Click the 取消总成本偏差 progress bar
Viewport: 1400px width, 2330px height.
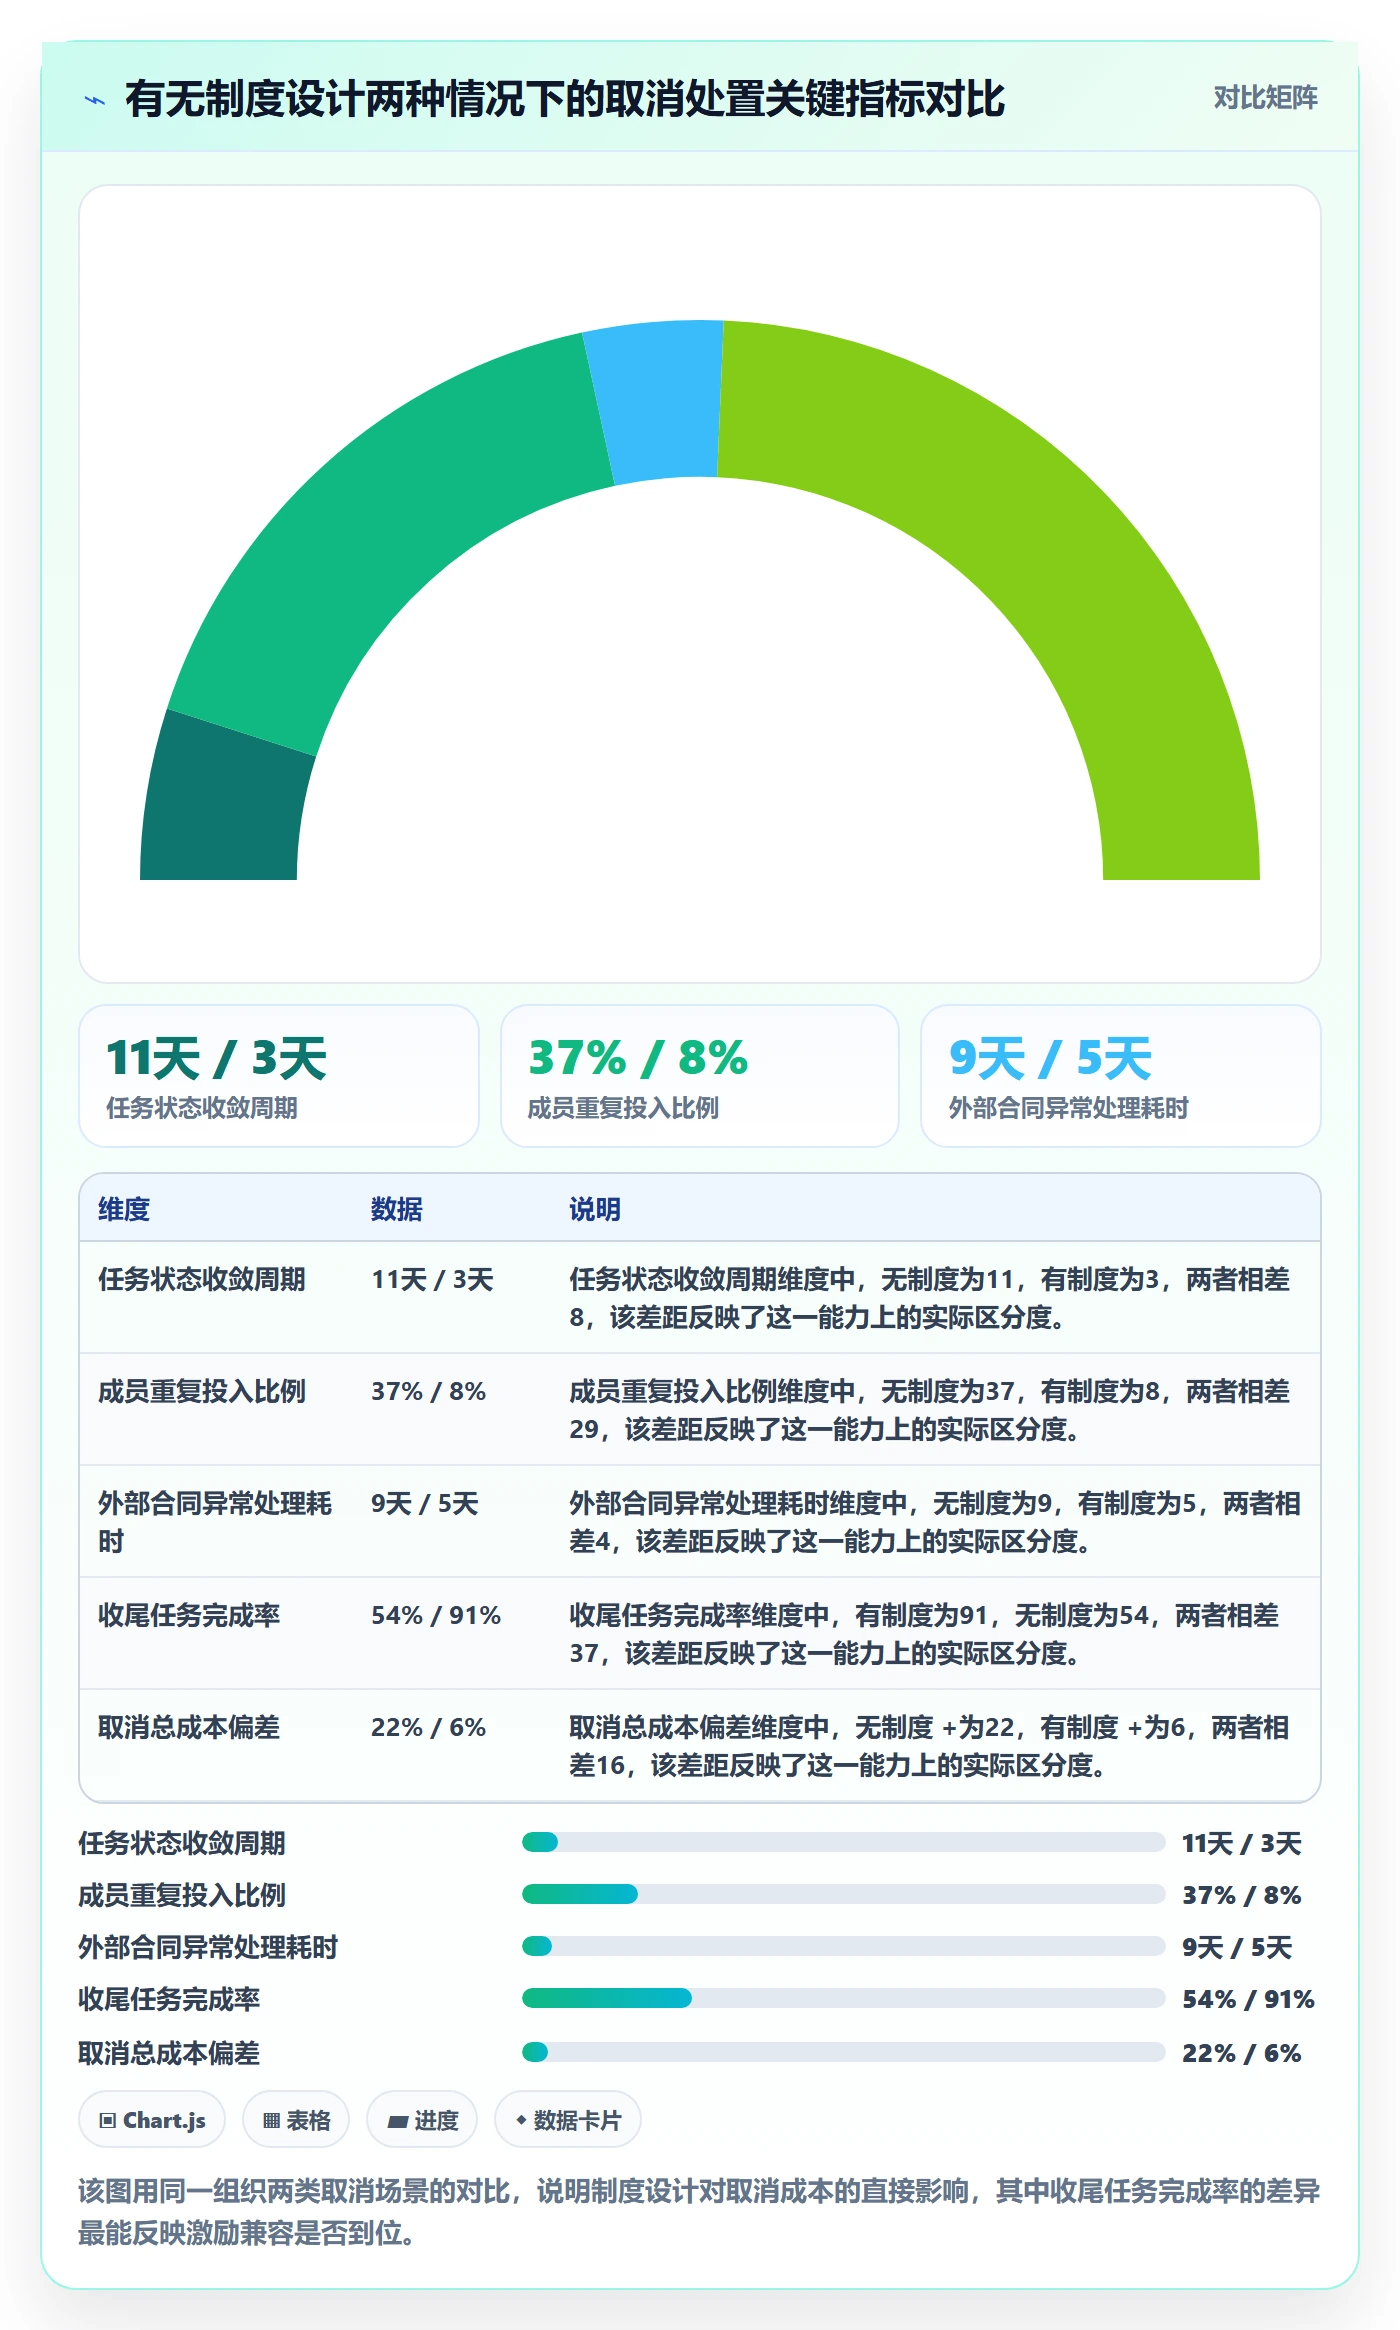click(x=843, y=2052)
